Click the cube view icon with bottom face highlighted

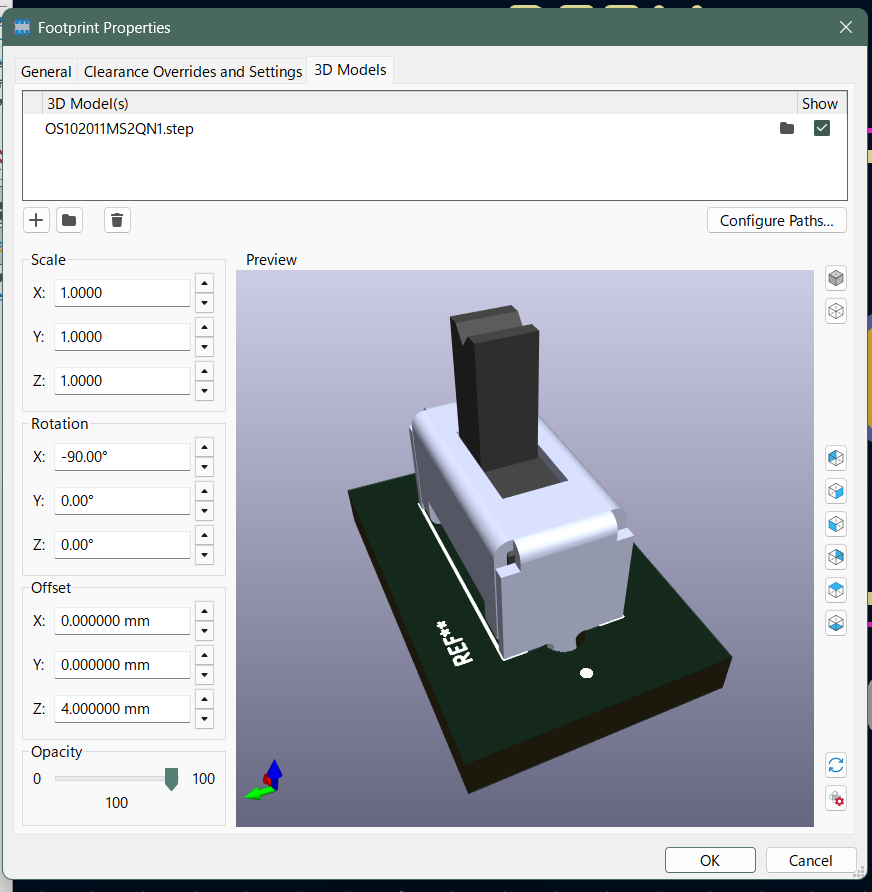click(836, 623)
